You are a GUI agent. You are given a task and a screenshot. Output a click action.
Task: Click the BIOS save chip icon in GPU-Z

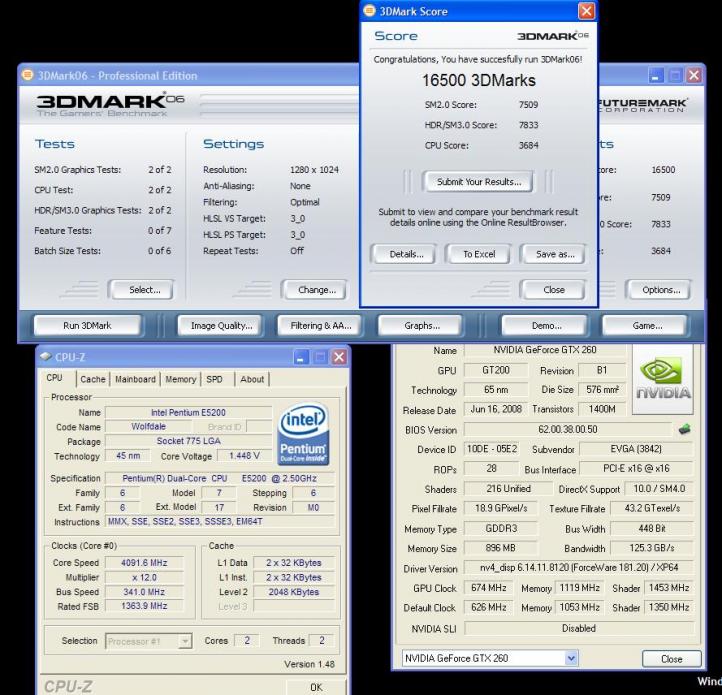[684, 430]
